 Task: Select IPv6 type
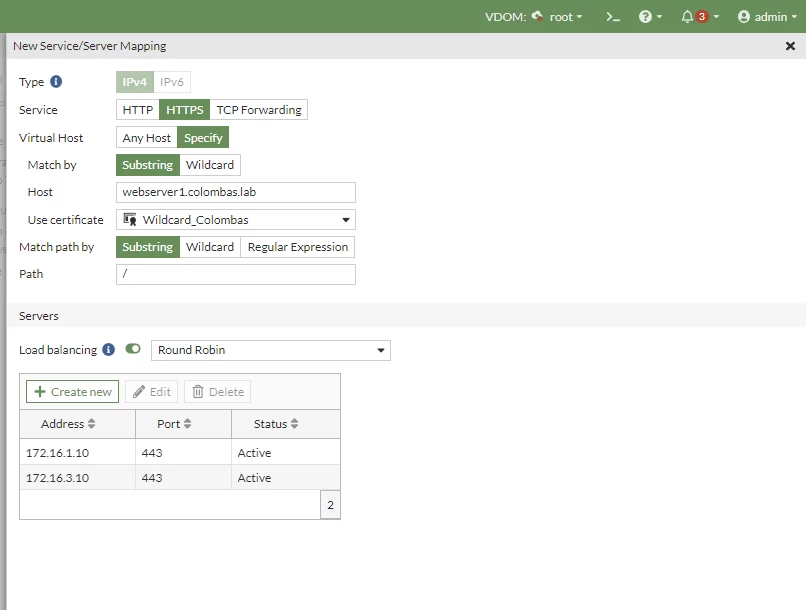(x=172, y=82)
